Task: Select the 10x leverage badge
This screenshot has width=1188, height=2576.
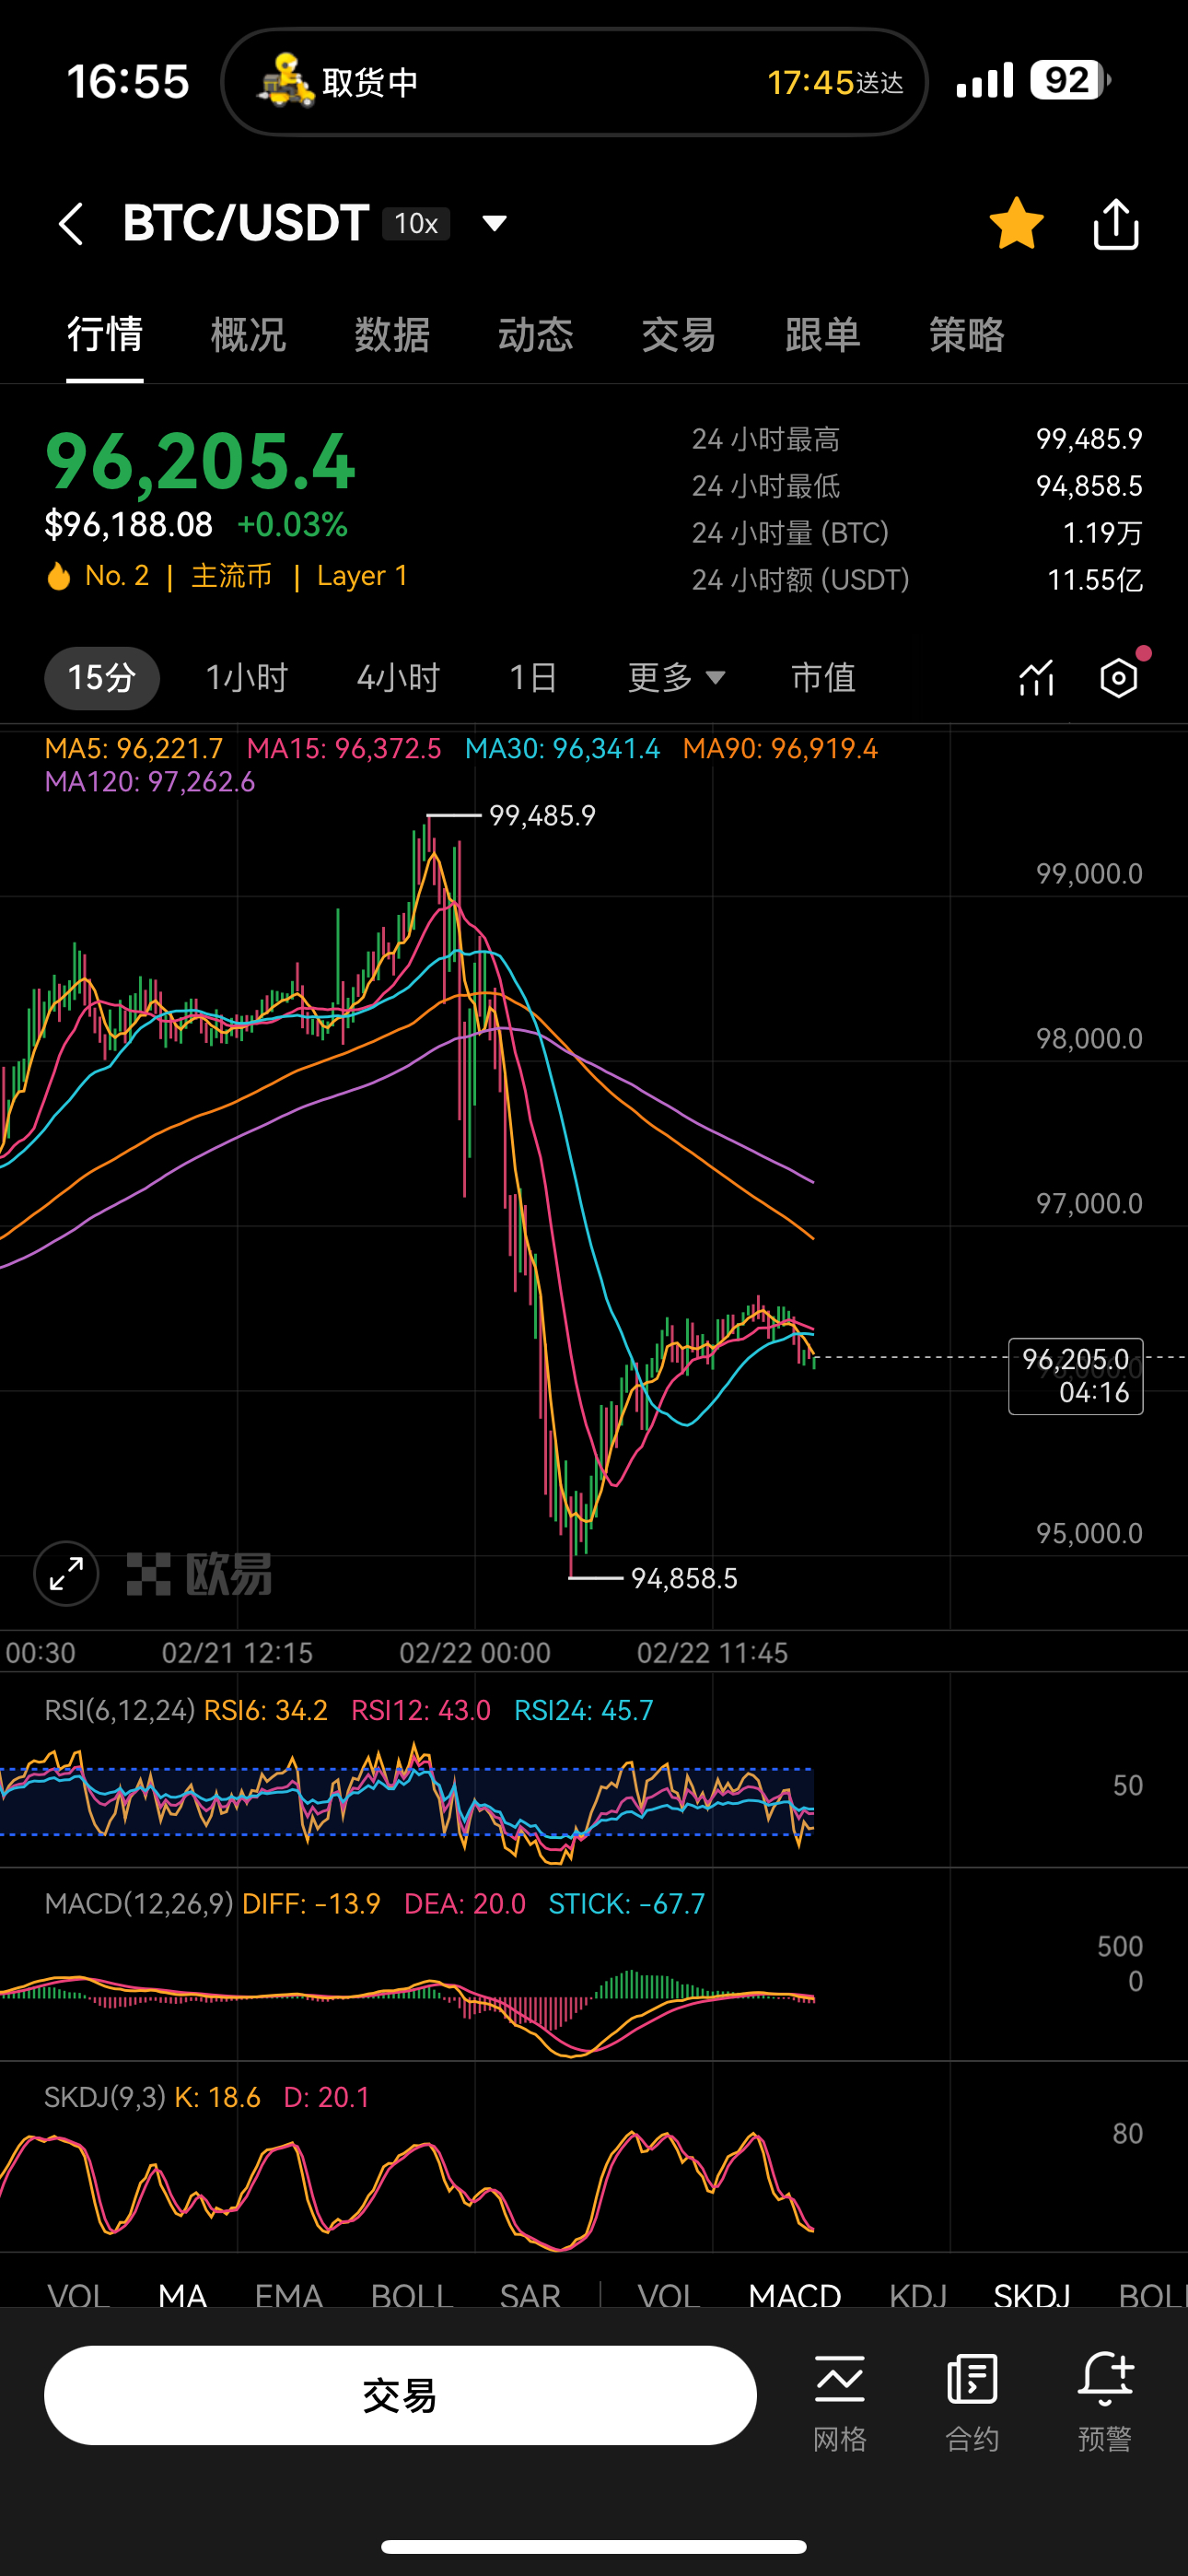Action: click(x=416, y=223)
